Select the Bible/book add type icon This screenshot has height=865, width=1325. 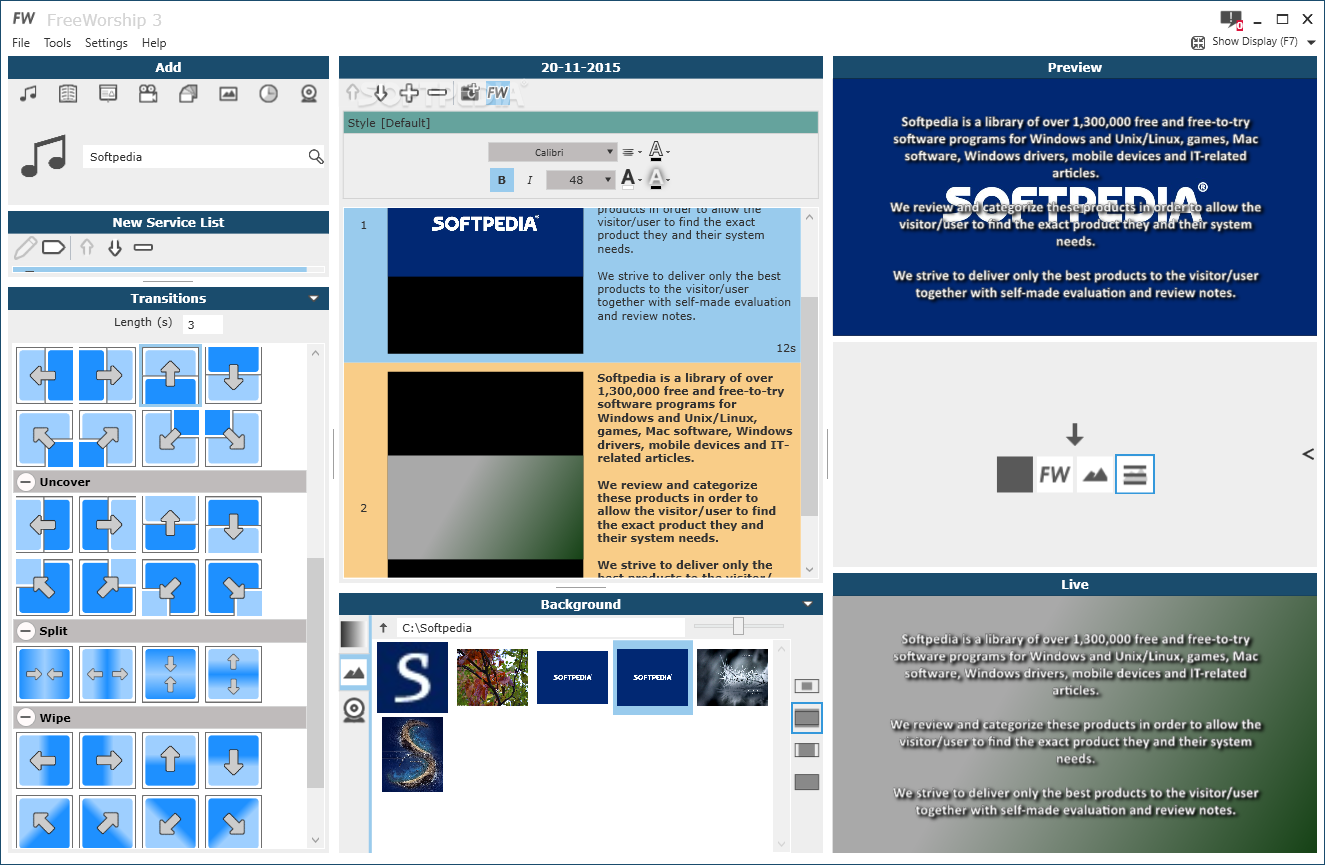(x=68, y=93)
